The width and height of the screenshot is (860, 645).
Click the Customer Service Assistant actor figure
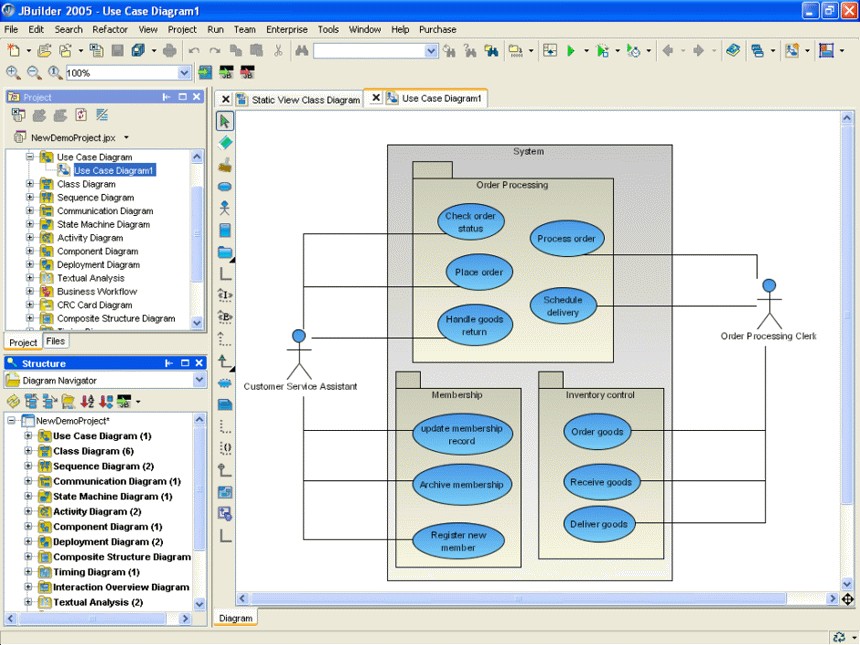299,354
